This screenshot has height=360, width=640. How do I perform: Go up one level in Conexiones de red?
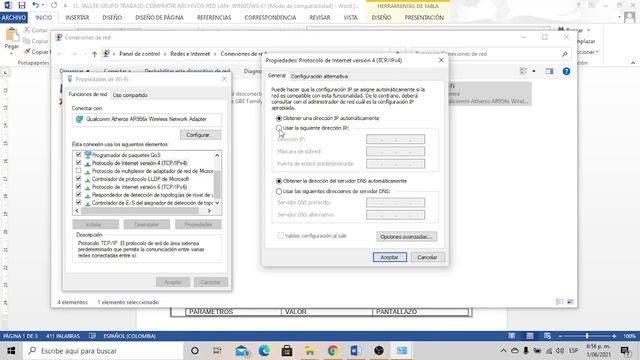tap(94, 54)
